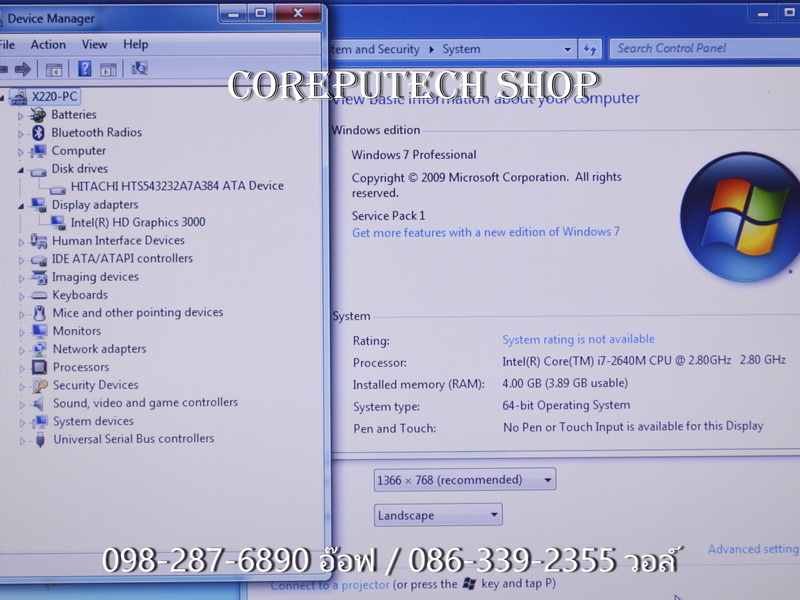
Task: Select the Monitors label
Action: [x=77, y=331]
